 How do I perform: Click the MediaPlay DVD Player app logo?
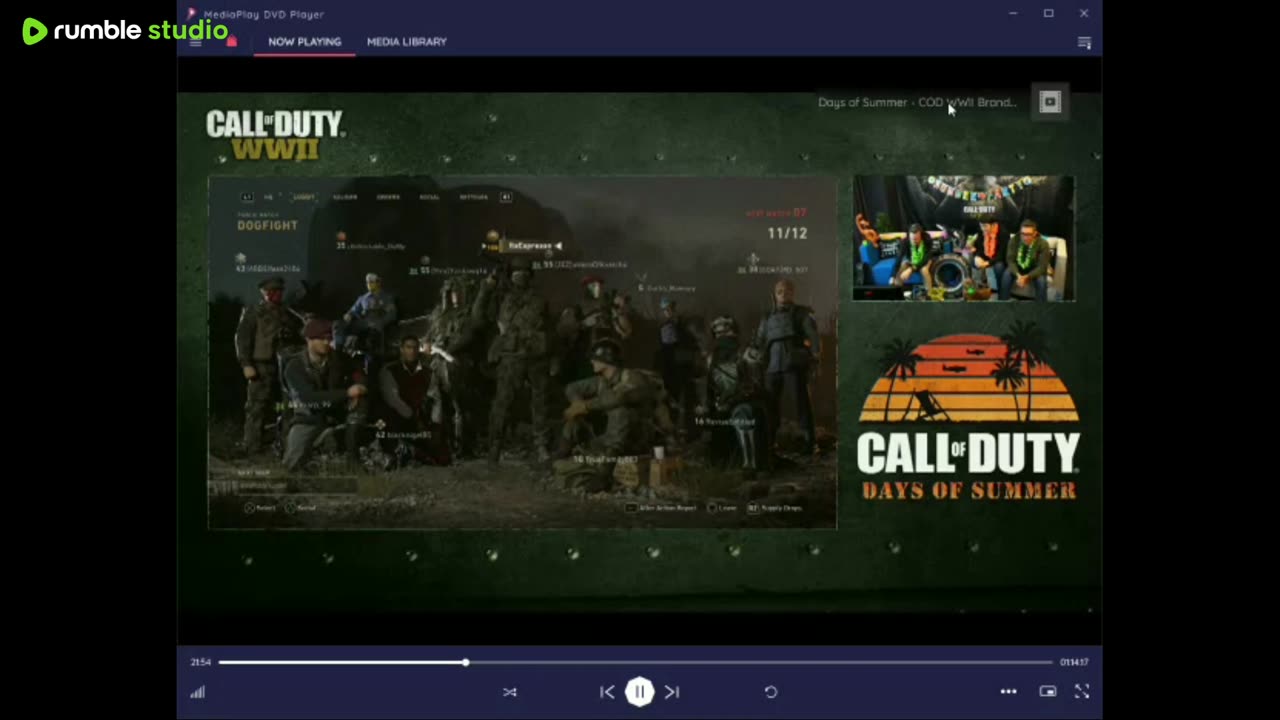tap(192, 14)
